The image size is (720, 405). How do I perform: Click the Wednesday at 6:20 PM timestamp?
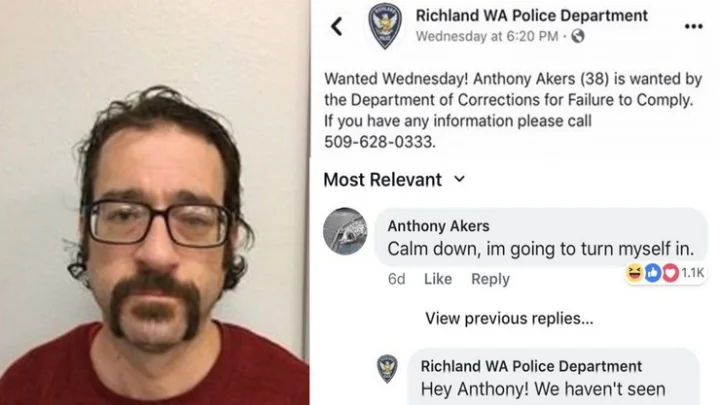click(x=487, y=36)
